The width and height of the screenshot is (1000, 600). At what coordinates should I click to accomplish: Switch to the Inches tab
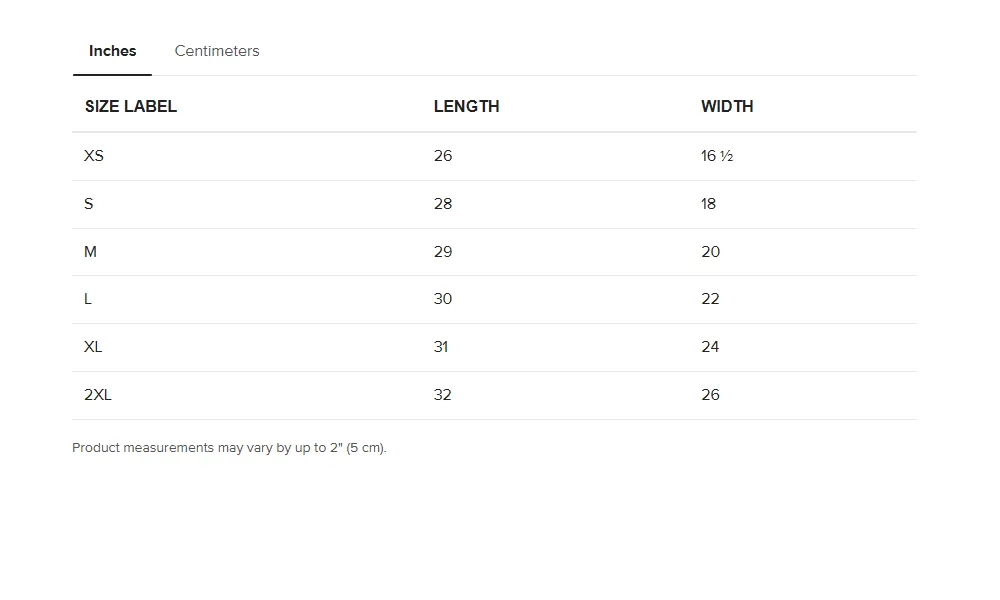(112, 51)
